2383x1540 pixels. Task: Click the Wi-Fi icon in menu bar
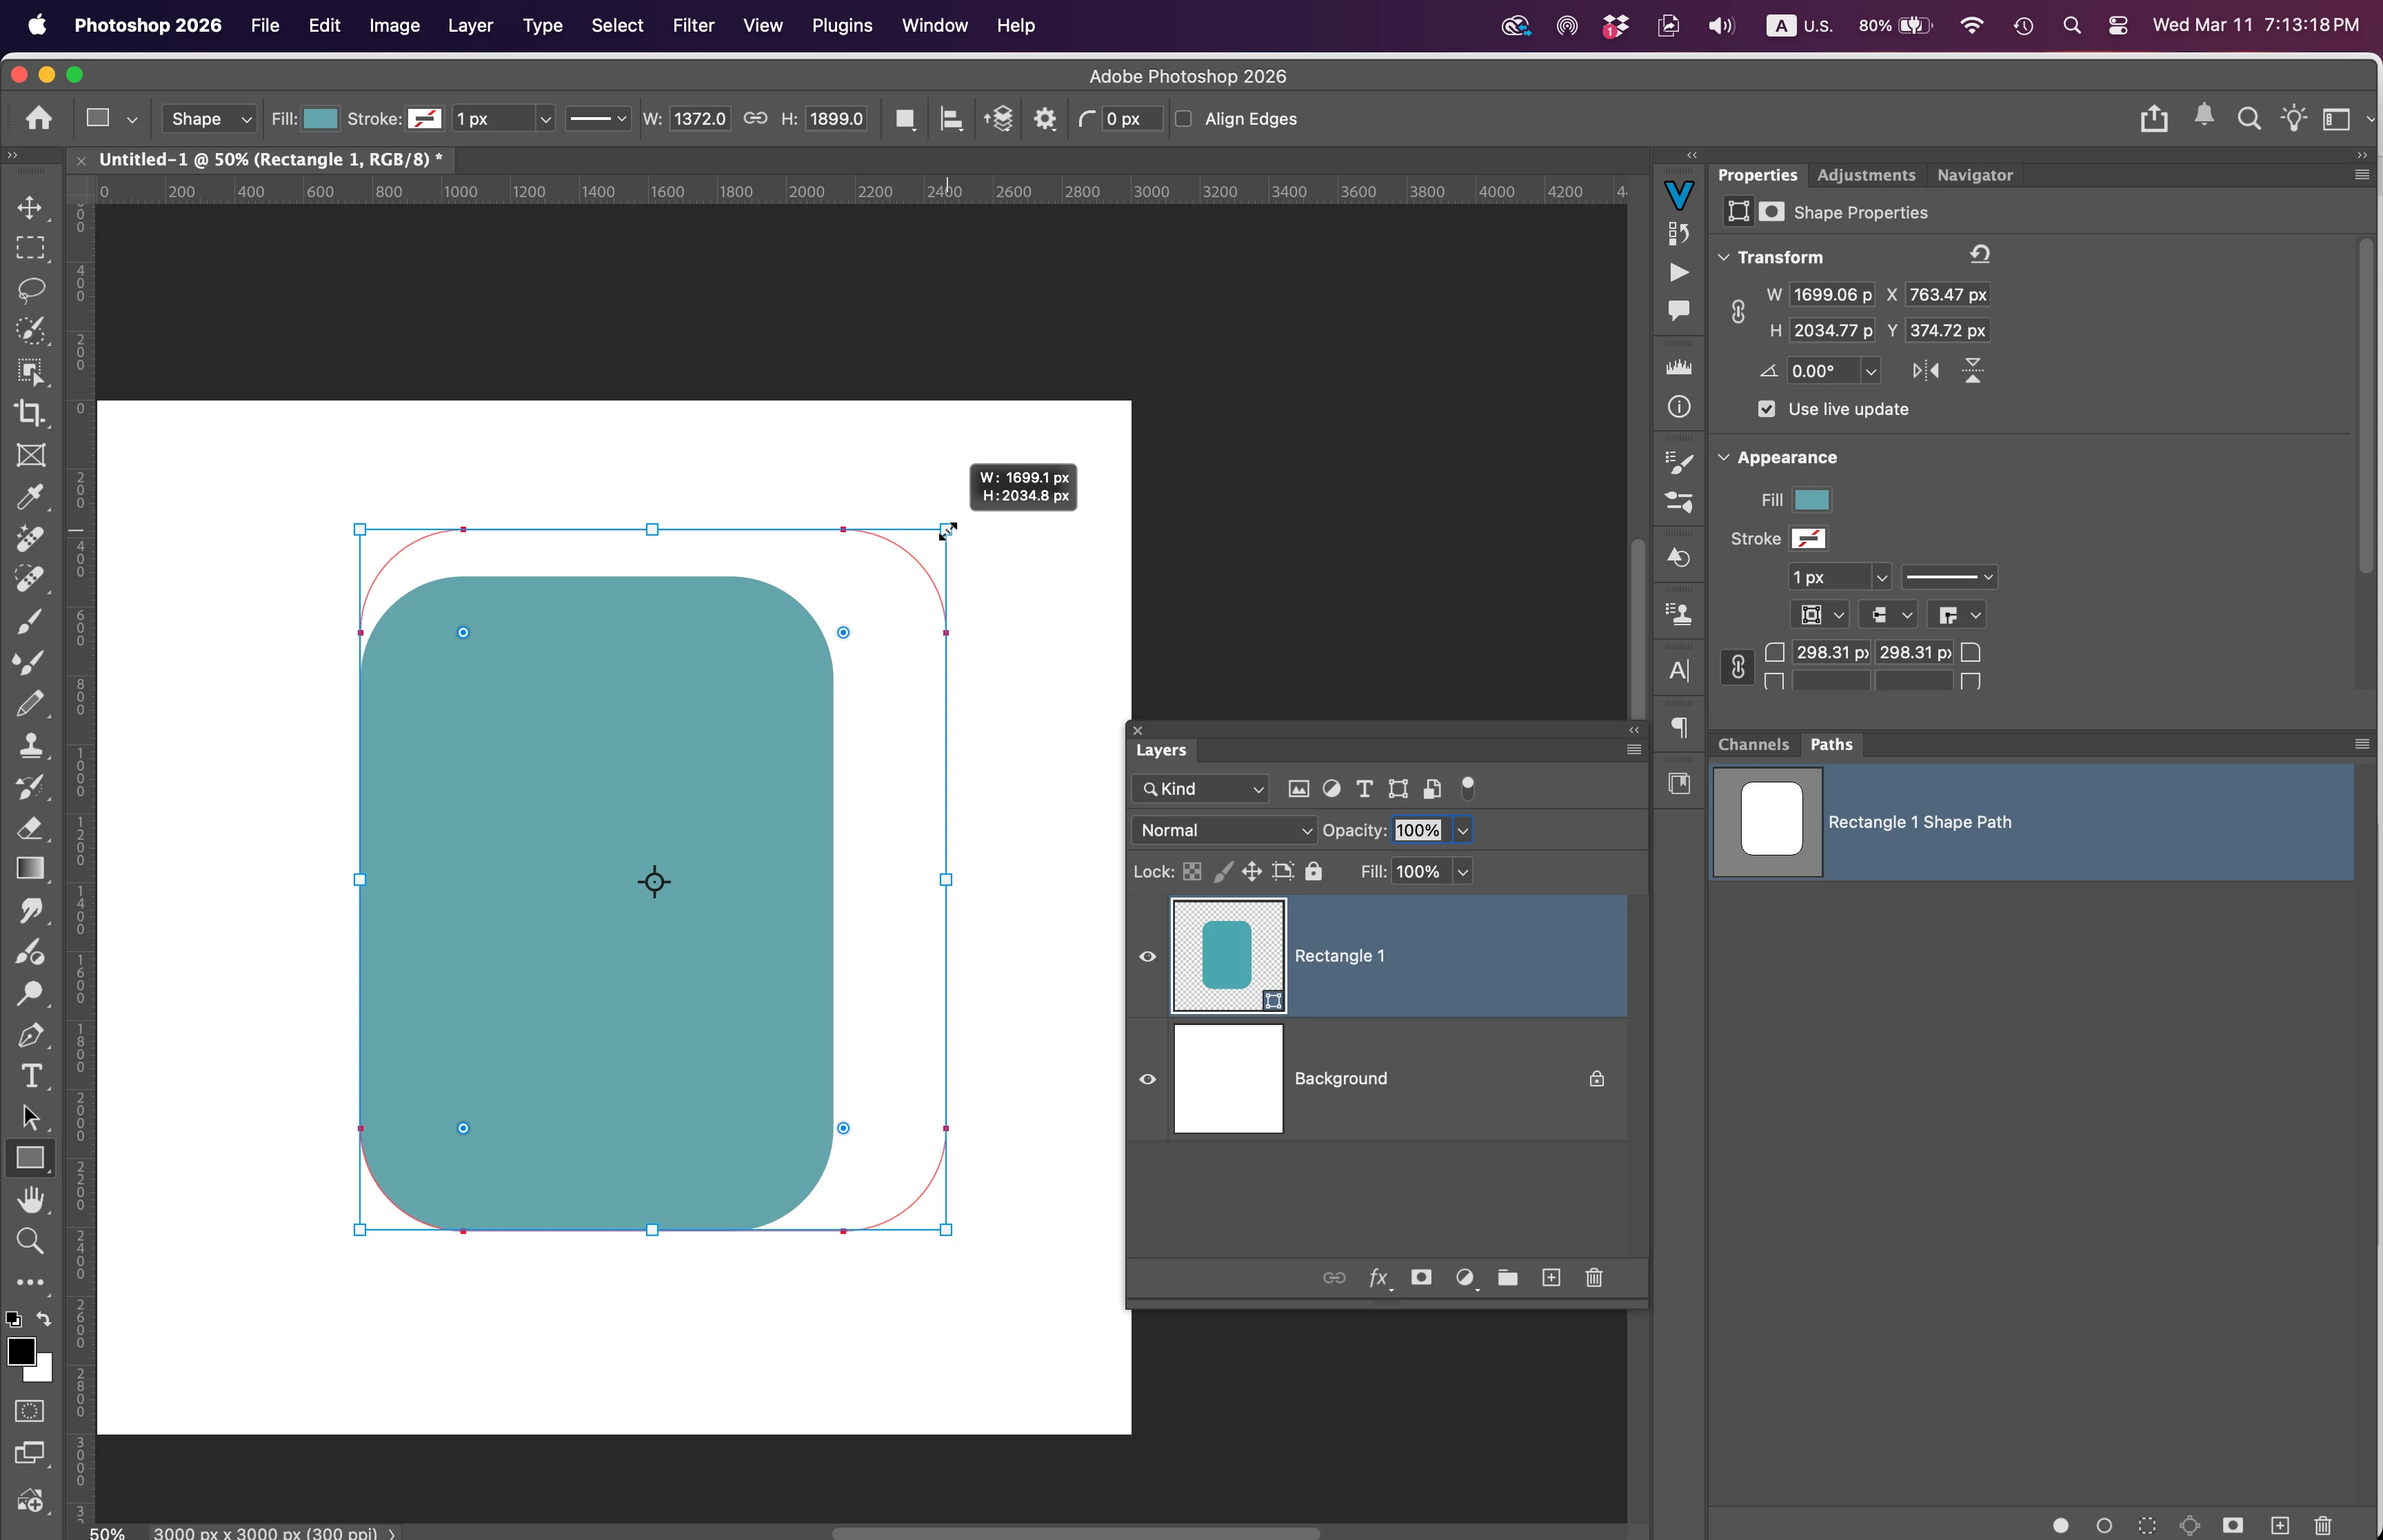(1971, 25)
